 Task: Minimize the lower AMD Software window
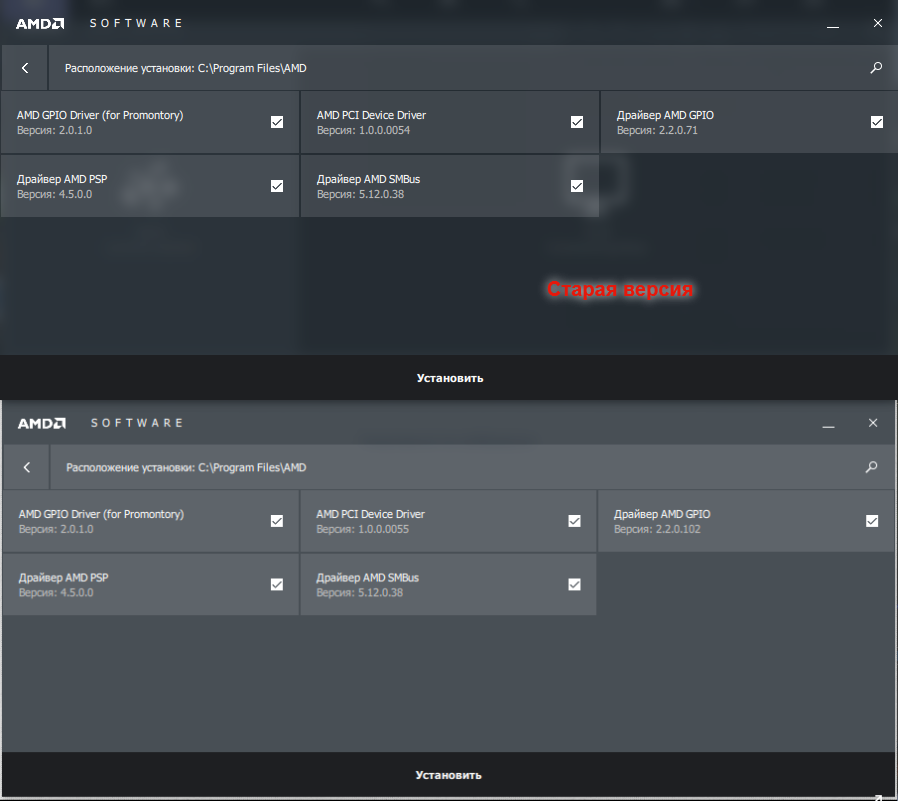pyautogui.click(x=828, y=425)
